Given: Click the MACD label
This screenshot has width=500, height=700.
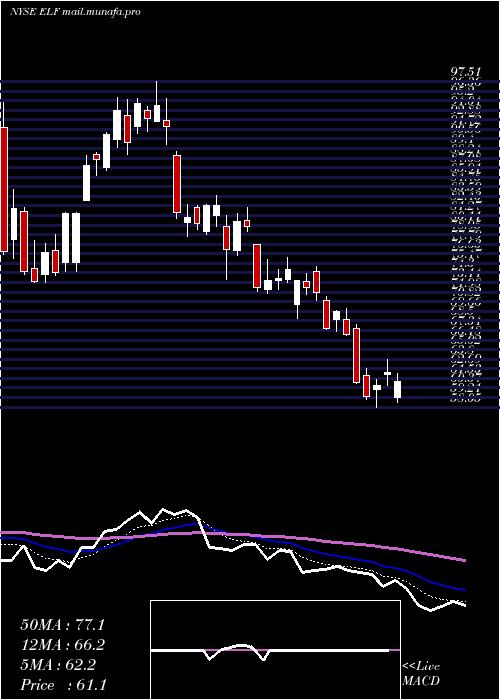Looking at the screenshot, I should tap(421, 681).
